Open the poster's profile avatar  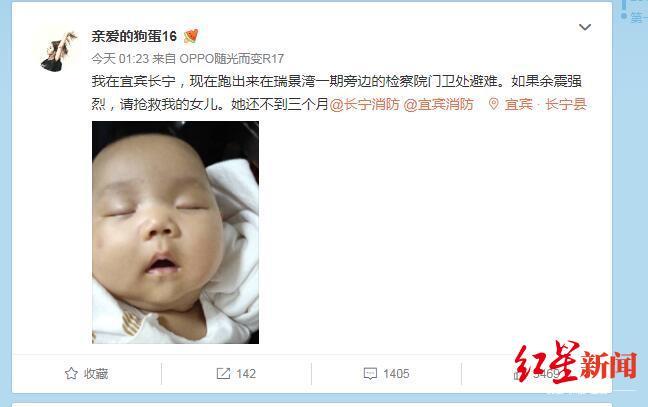pos(58,51)
